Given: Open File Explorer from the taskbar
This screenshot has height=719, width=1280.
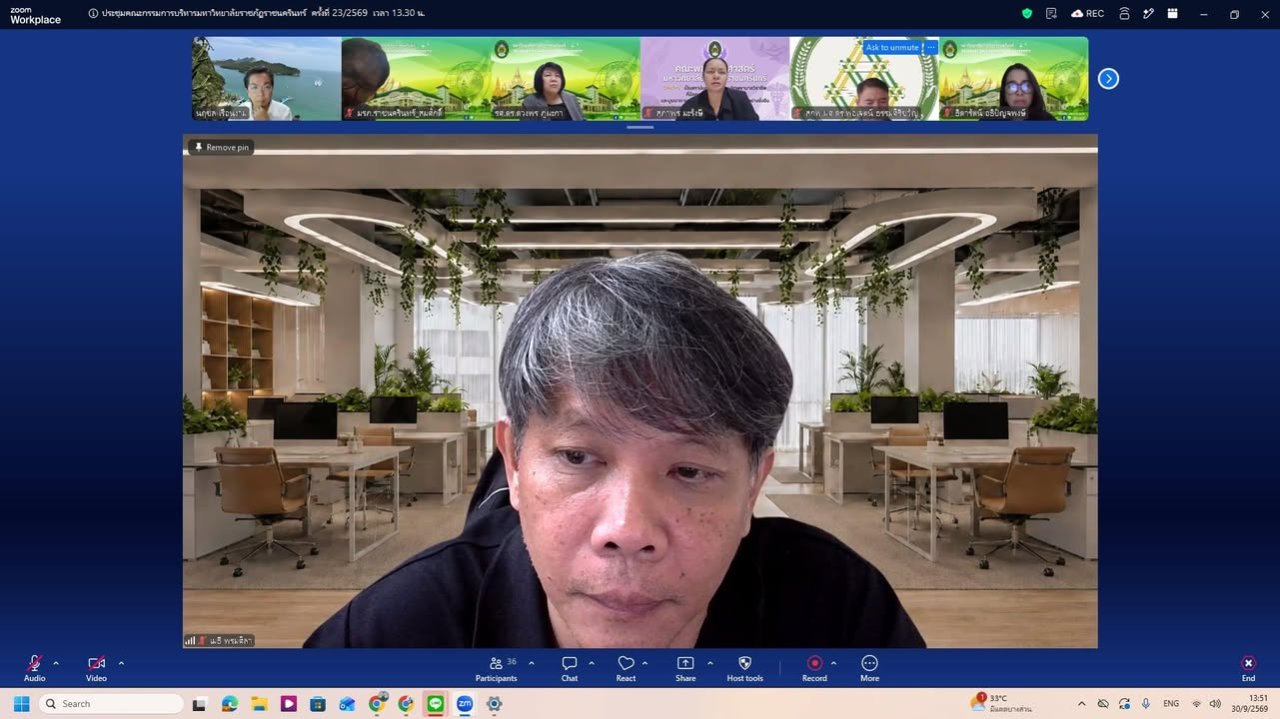Looking at the screenshot, I should (x=259, y=704).
